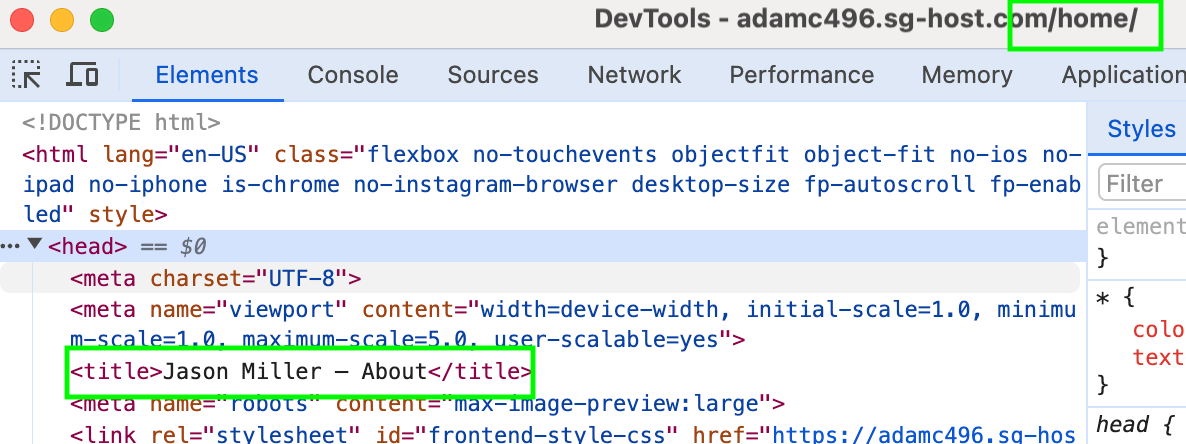
Task: Select the meta charset UTF-8 node
Action: pyautogui.click(x=215, y=278)
